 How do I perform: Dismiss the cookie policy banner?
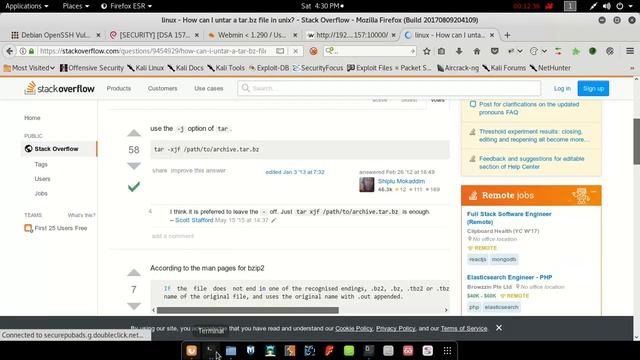tap(499, 328)
